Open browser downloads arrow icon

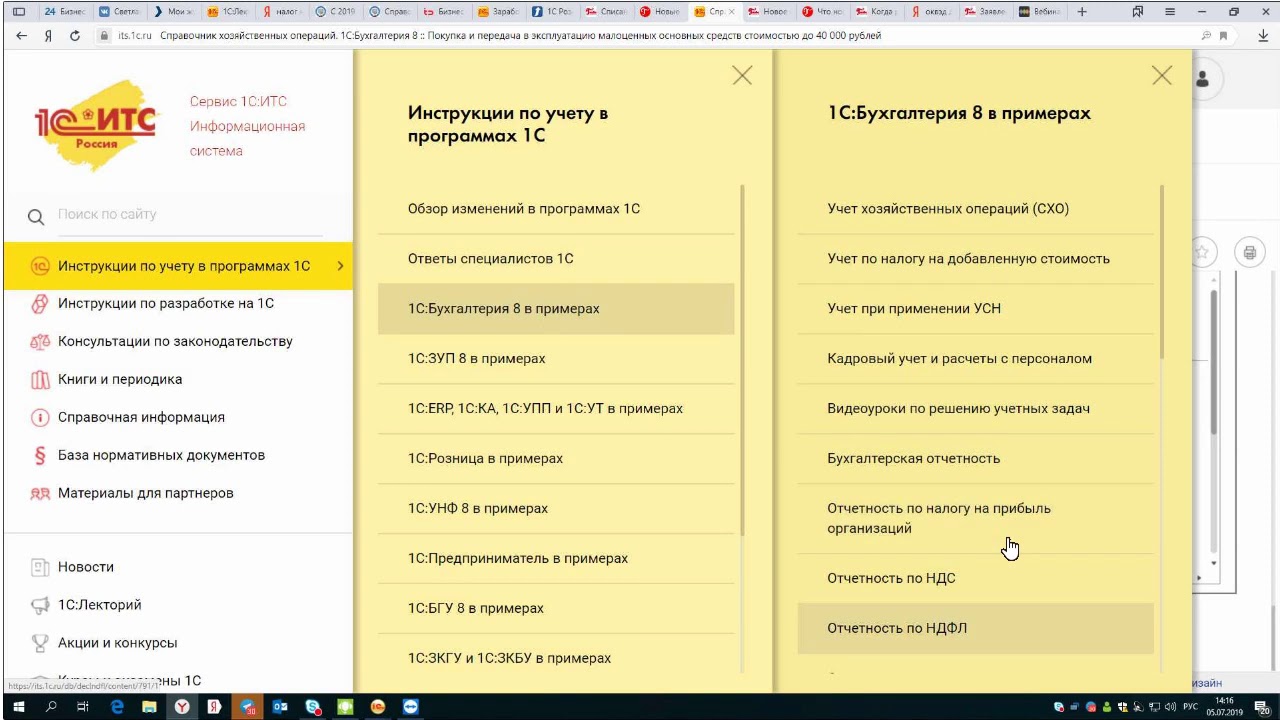tap(1262, 35)
